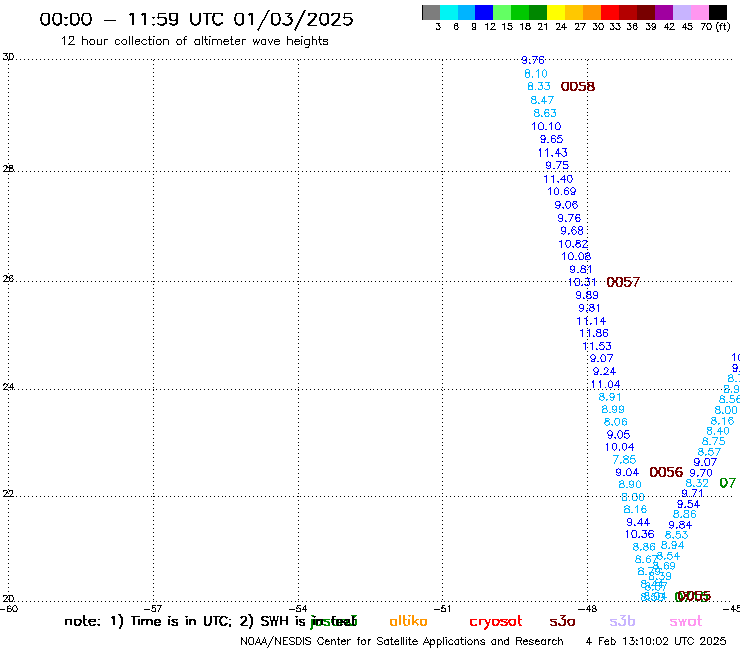The image size is (740, 650).
Task: Click the 10.04 measurement
Action: 620,447
